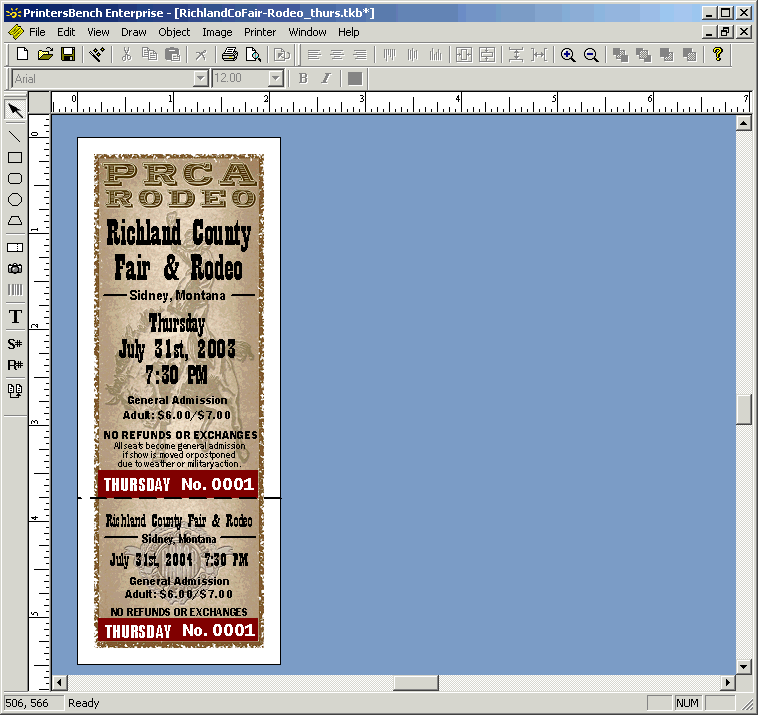Click the vertical scrollbar up arrow
758x715 pixels.
click(x=743, y=123)
